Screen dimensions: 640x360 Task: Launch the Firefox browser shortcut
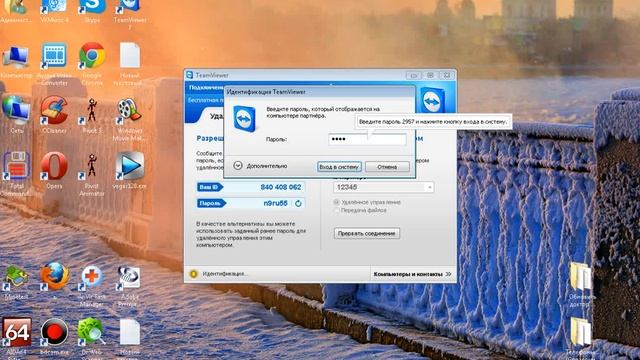click(54, 276)
